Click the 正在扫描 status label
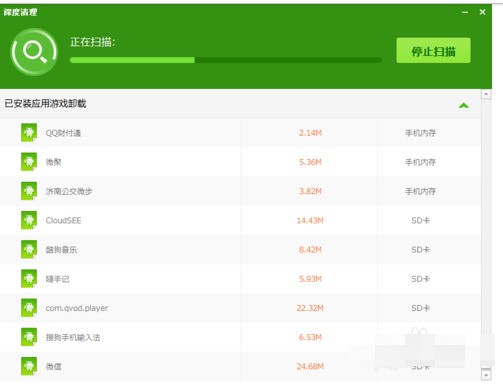This screenshot has width=503, height=386. click(x=93, y=42)
